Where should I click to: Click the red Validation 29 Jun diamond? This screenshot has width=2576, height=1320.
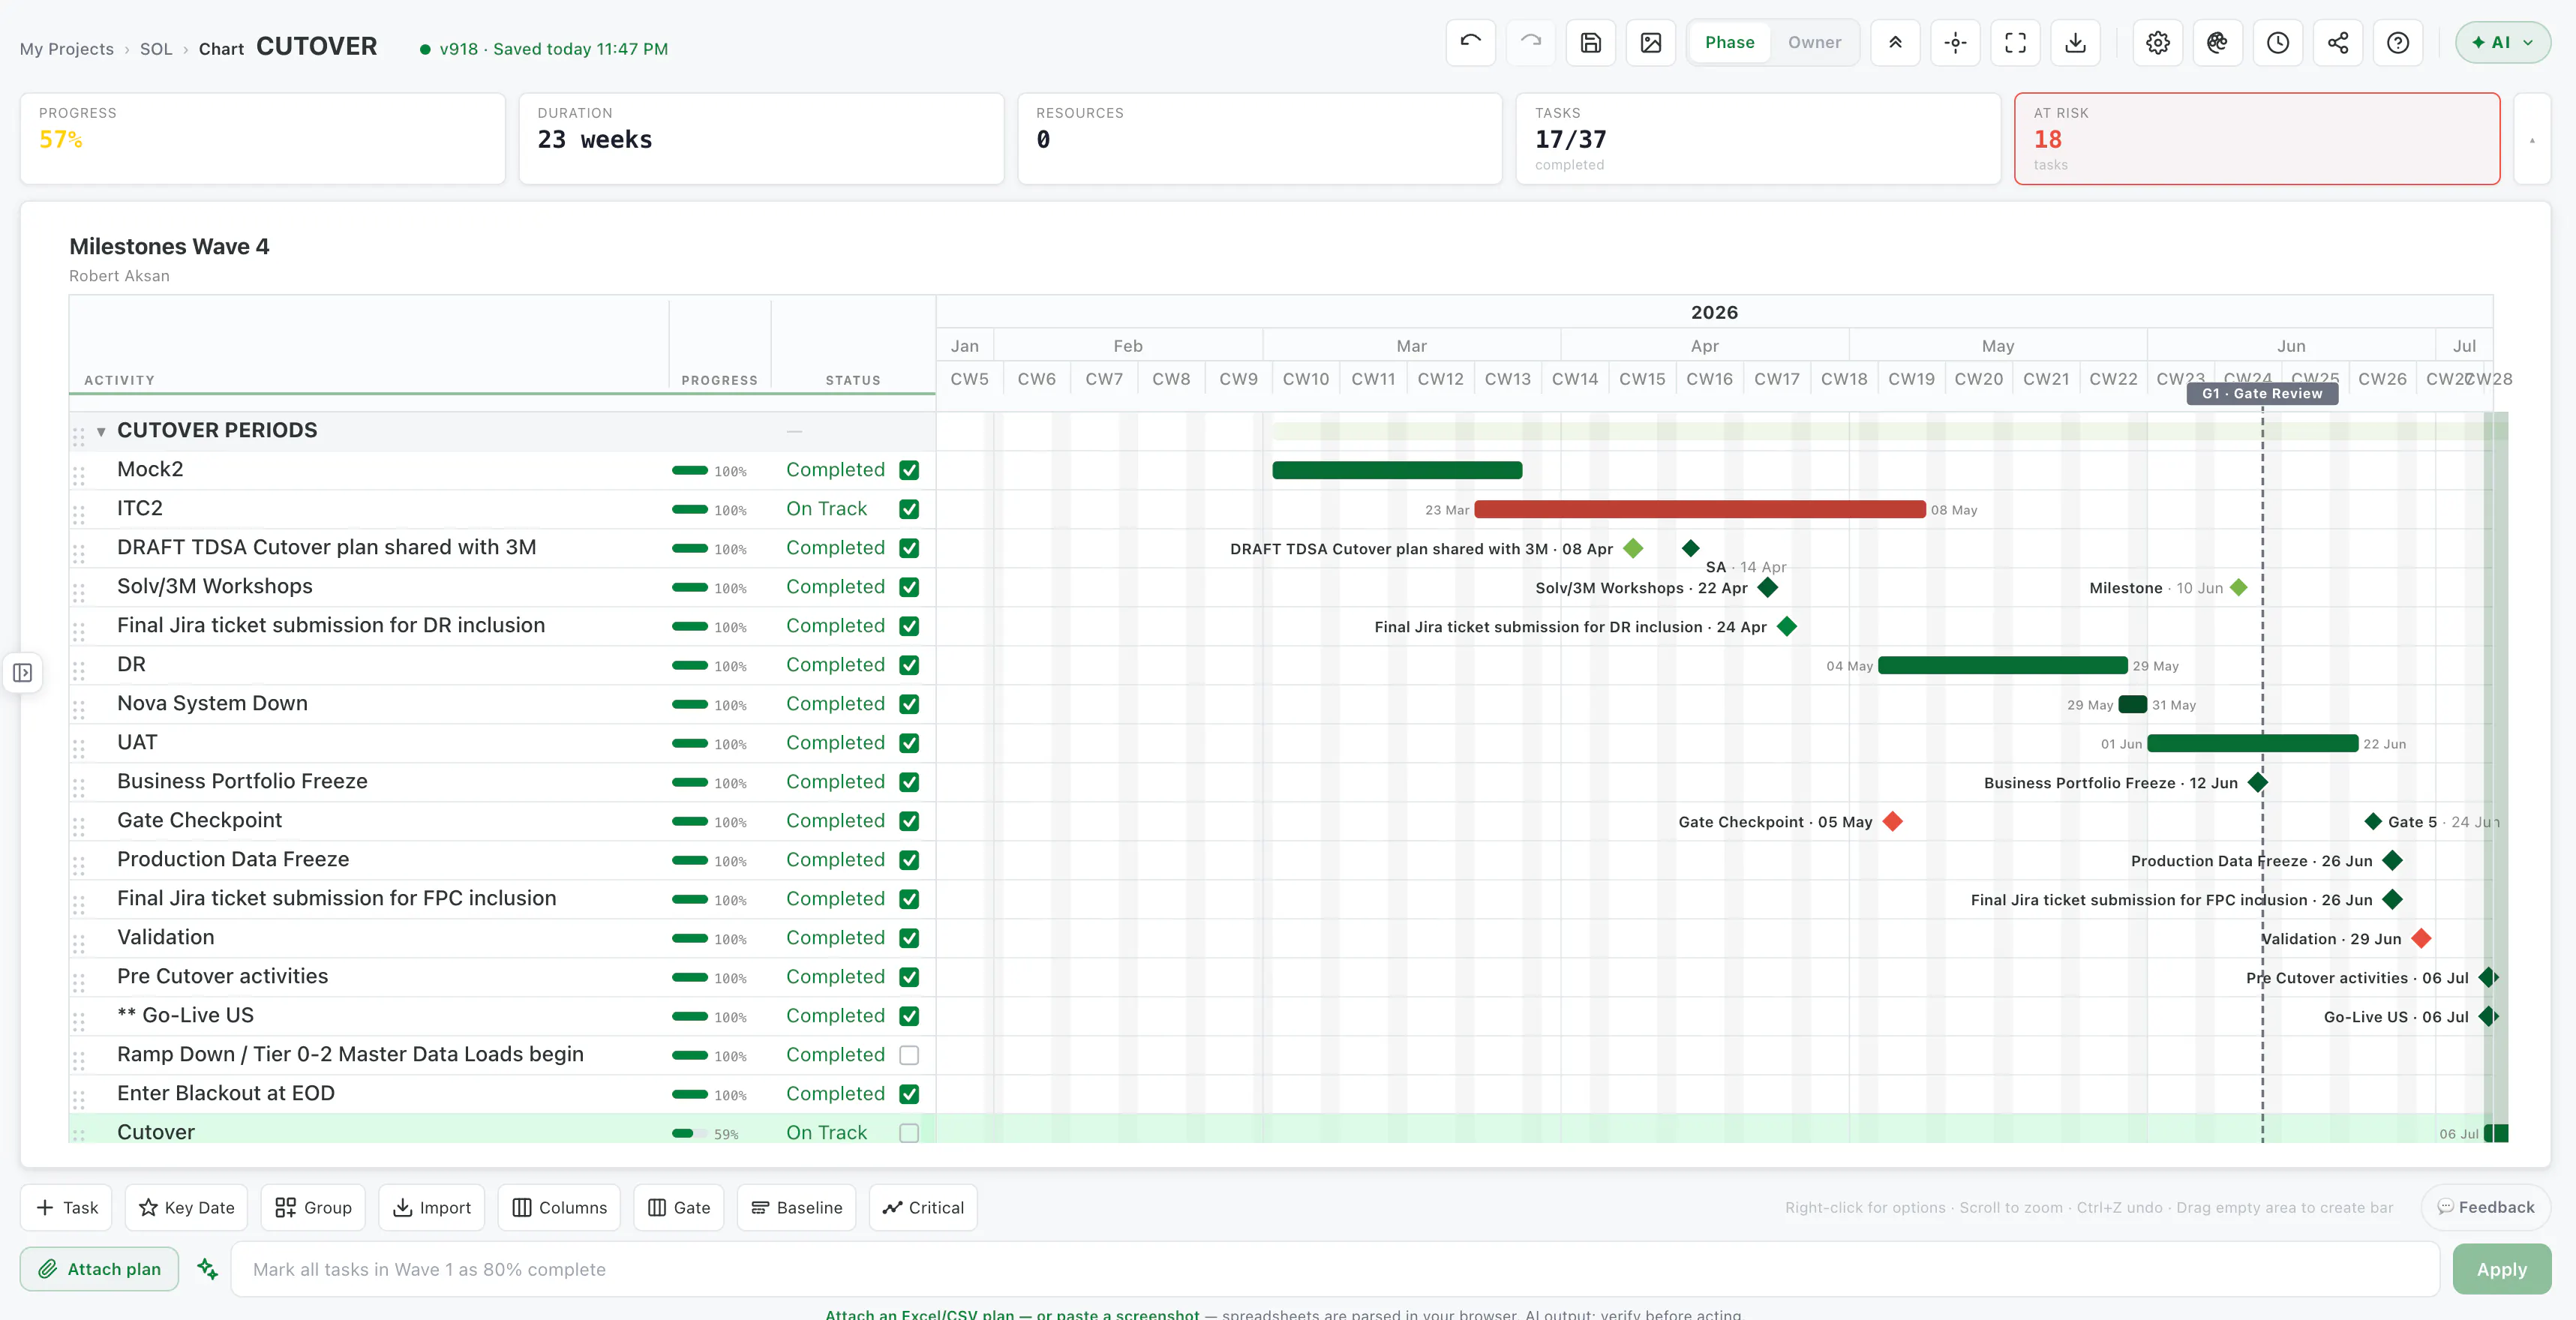point(2421,938)
